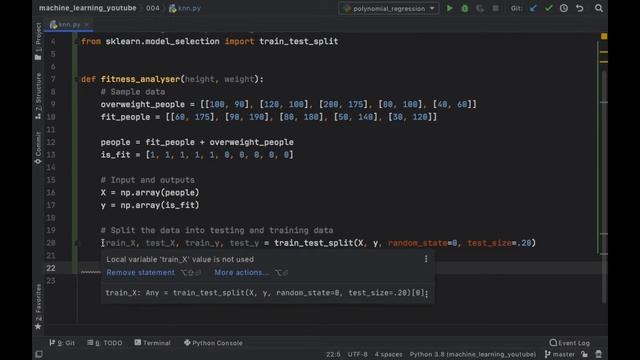This screenshot has height=360, width=640.
Task: Open Python 3.8 interpreter selector
Action: click(473, 354)
